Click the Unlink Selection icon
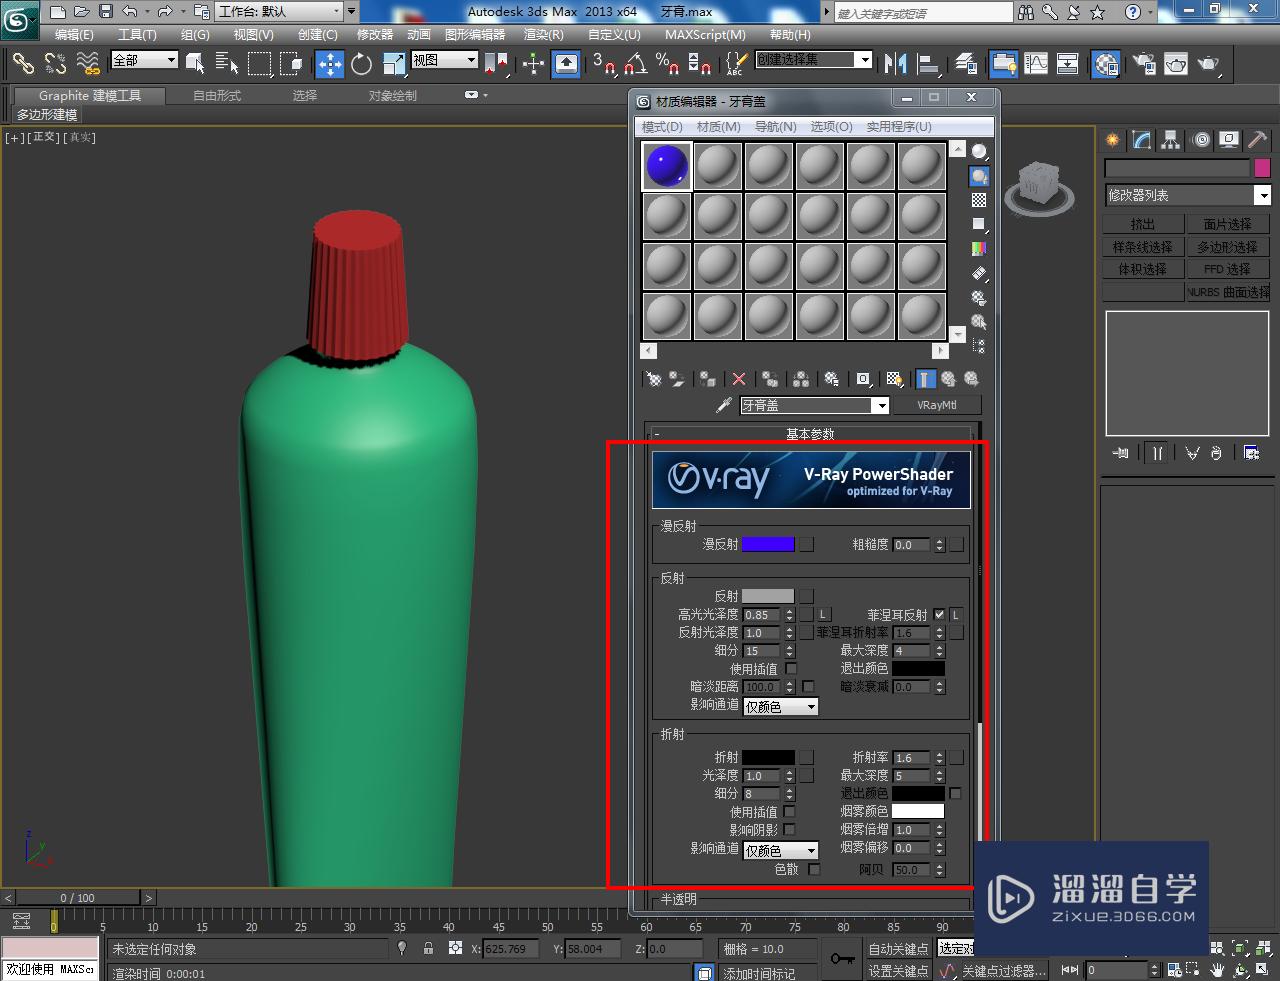 pos(55,64)
